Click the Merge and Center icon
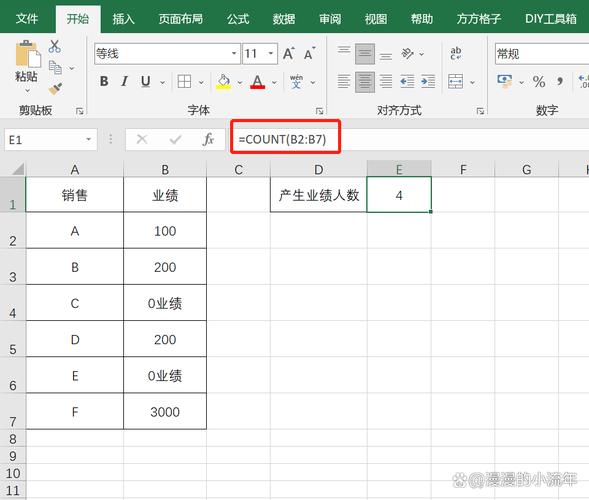Viewport: 589px width, 500px height. coord(456,82)
